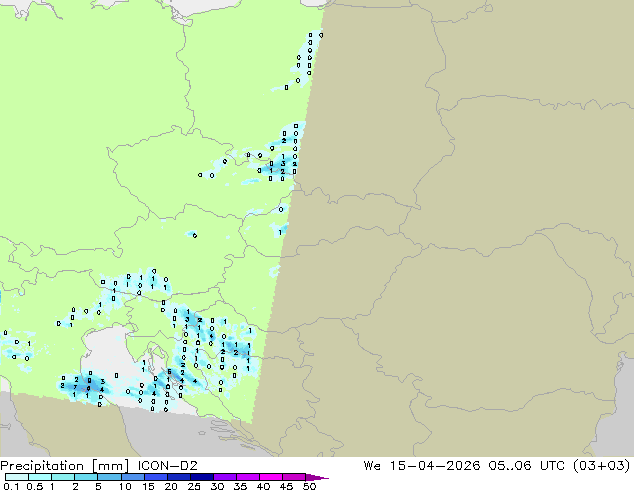The image size is (634, 490).
Task: Click the "20" legend scale value
Action: pos(171,486)
